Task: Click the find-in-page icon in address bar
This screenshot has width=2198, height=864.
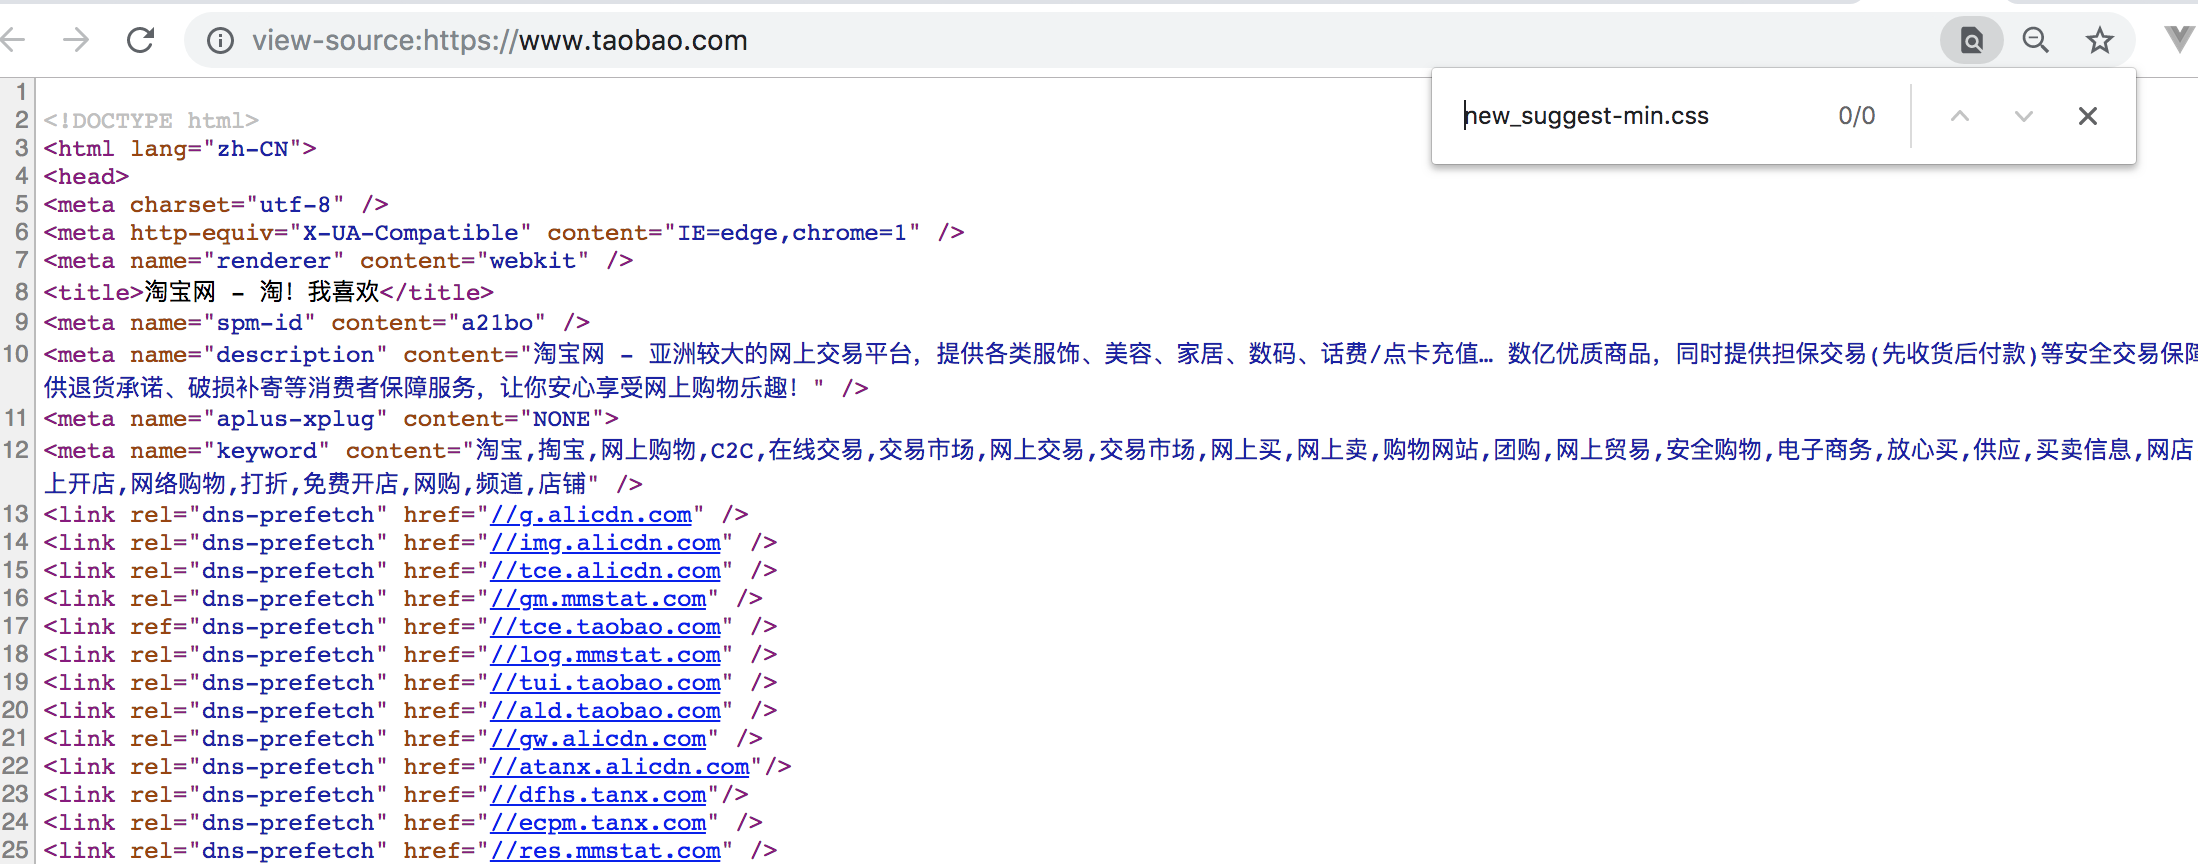Action: (x=1971, y=40)
